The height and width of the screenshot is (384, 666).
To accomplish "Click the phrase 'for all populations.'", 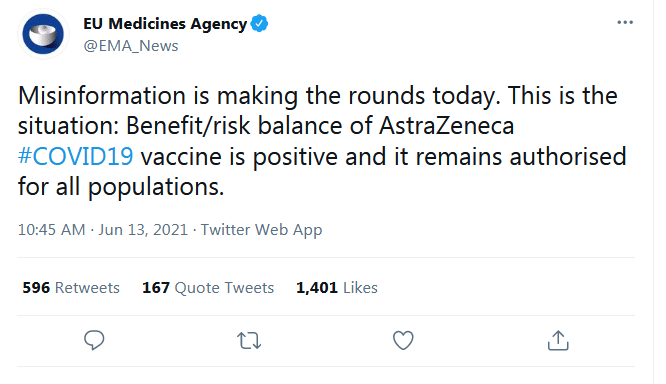I will tap(121, 186).
